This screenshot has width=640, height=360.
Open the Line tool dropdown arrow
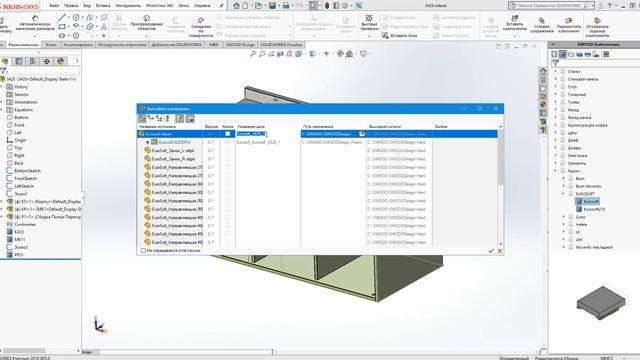(69, 18)
